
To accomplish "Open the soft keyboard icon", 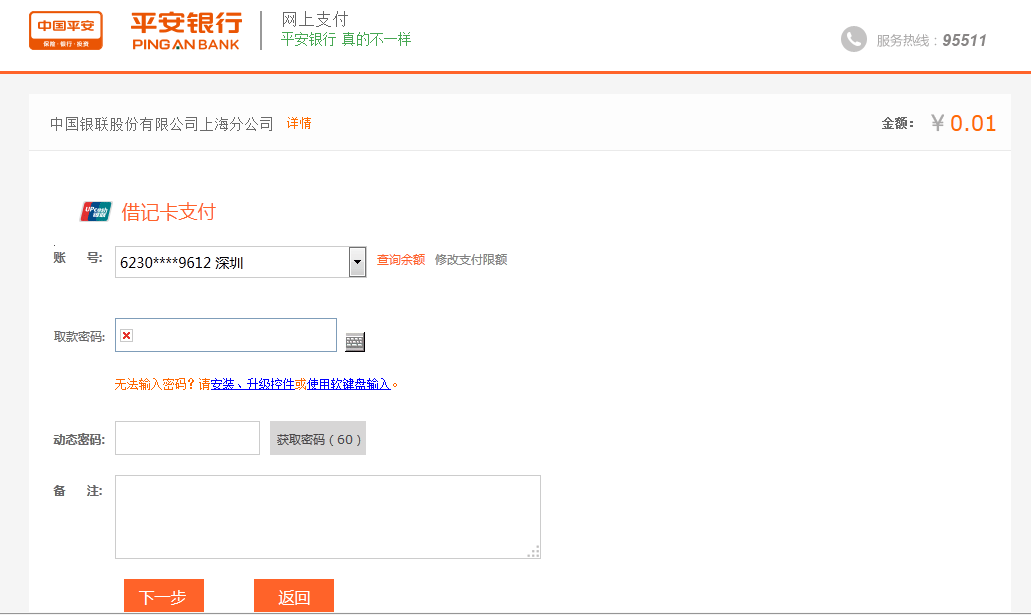I will tap(355, 342).
